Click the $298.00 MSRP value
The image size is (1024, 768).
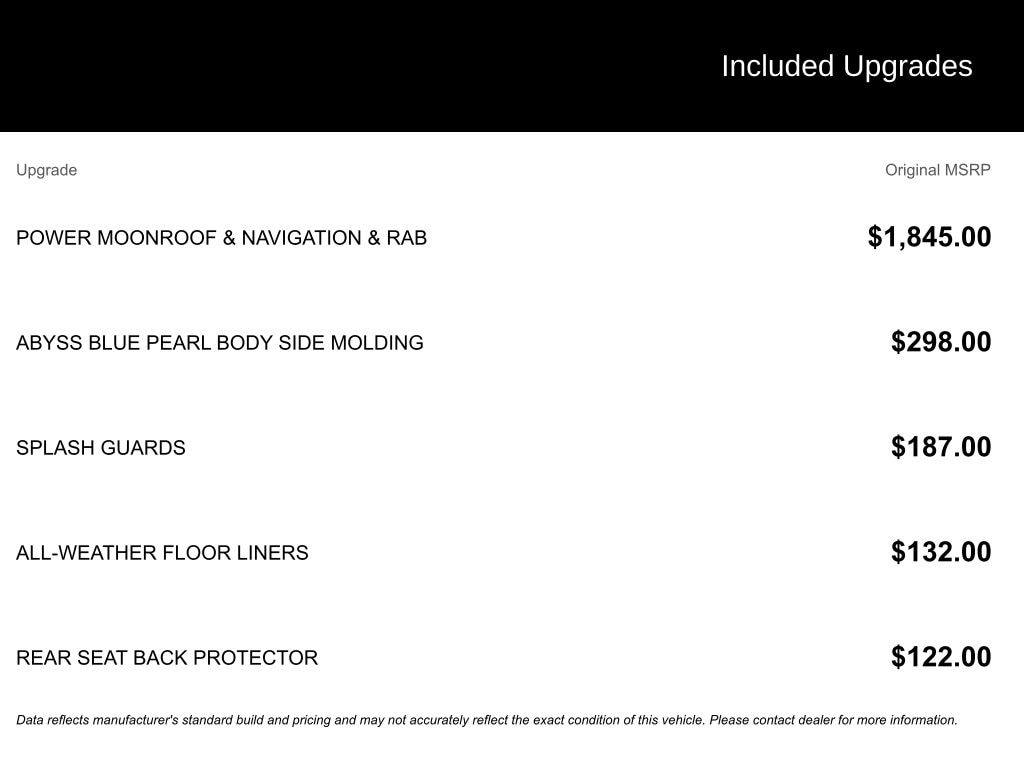[x=941, y=342]
